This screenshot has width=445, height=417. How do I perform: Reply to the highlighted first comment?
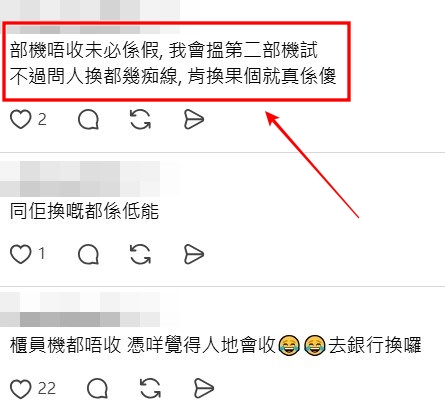88,119
